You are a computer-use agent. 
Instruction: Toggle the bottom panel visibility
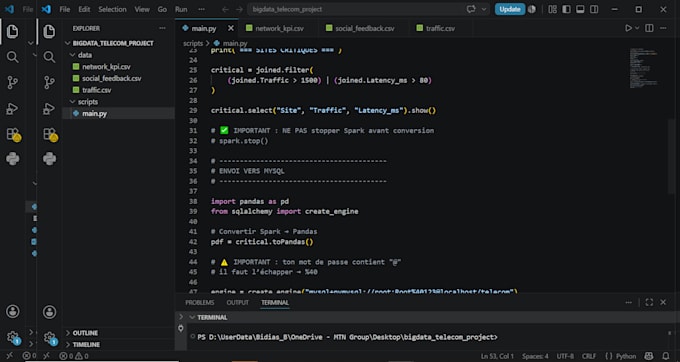pyautogui.click(x=580, y=9)
